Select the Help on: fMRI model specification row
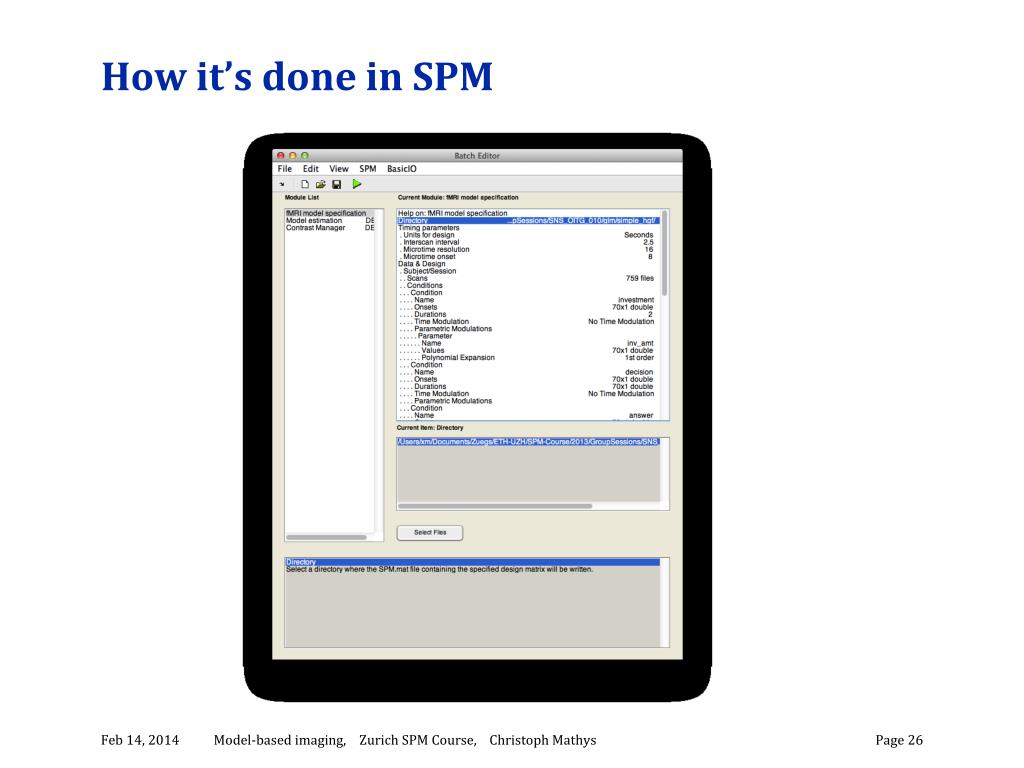The width and height of the screenshot is (1024, 768). pos(528,213)
